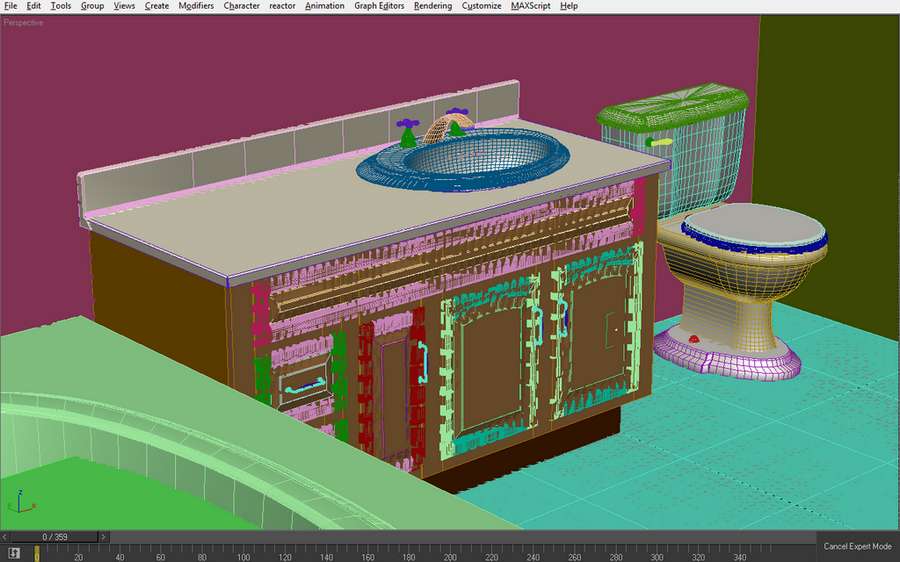The height and width of the screenshot is (562, 900).
Task: Expand the Rendering menu
Action: [x=432, y=6]
